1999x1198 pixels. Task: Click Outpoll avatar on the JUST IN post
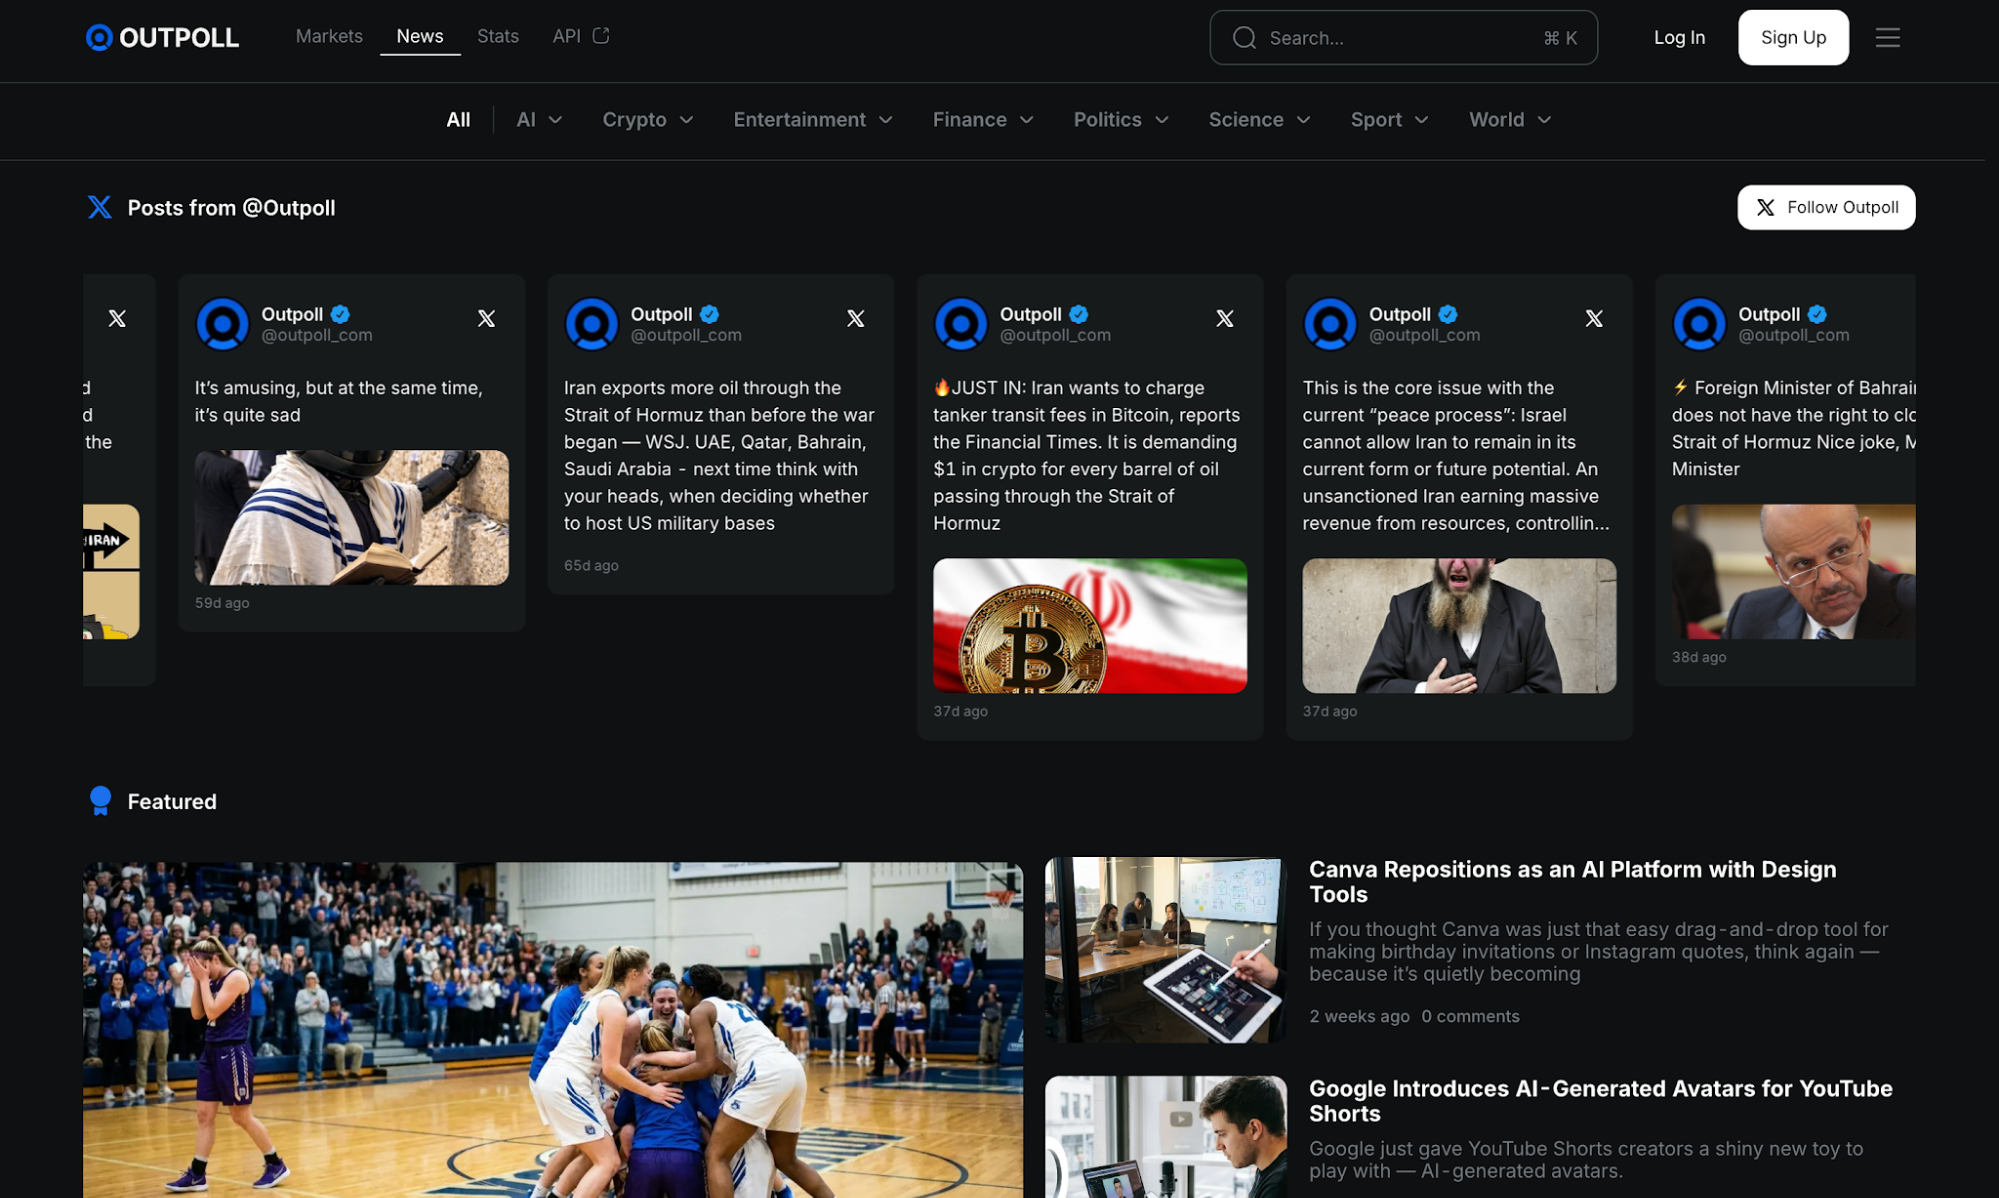tap(960, 323)
